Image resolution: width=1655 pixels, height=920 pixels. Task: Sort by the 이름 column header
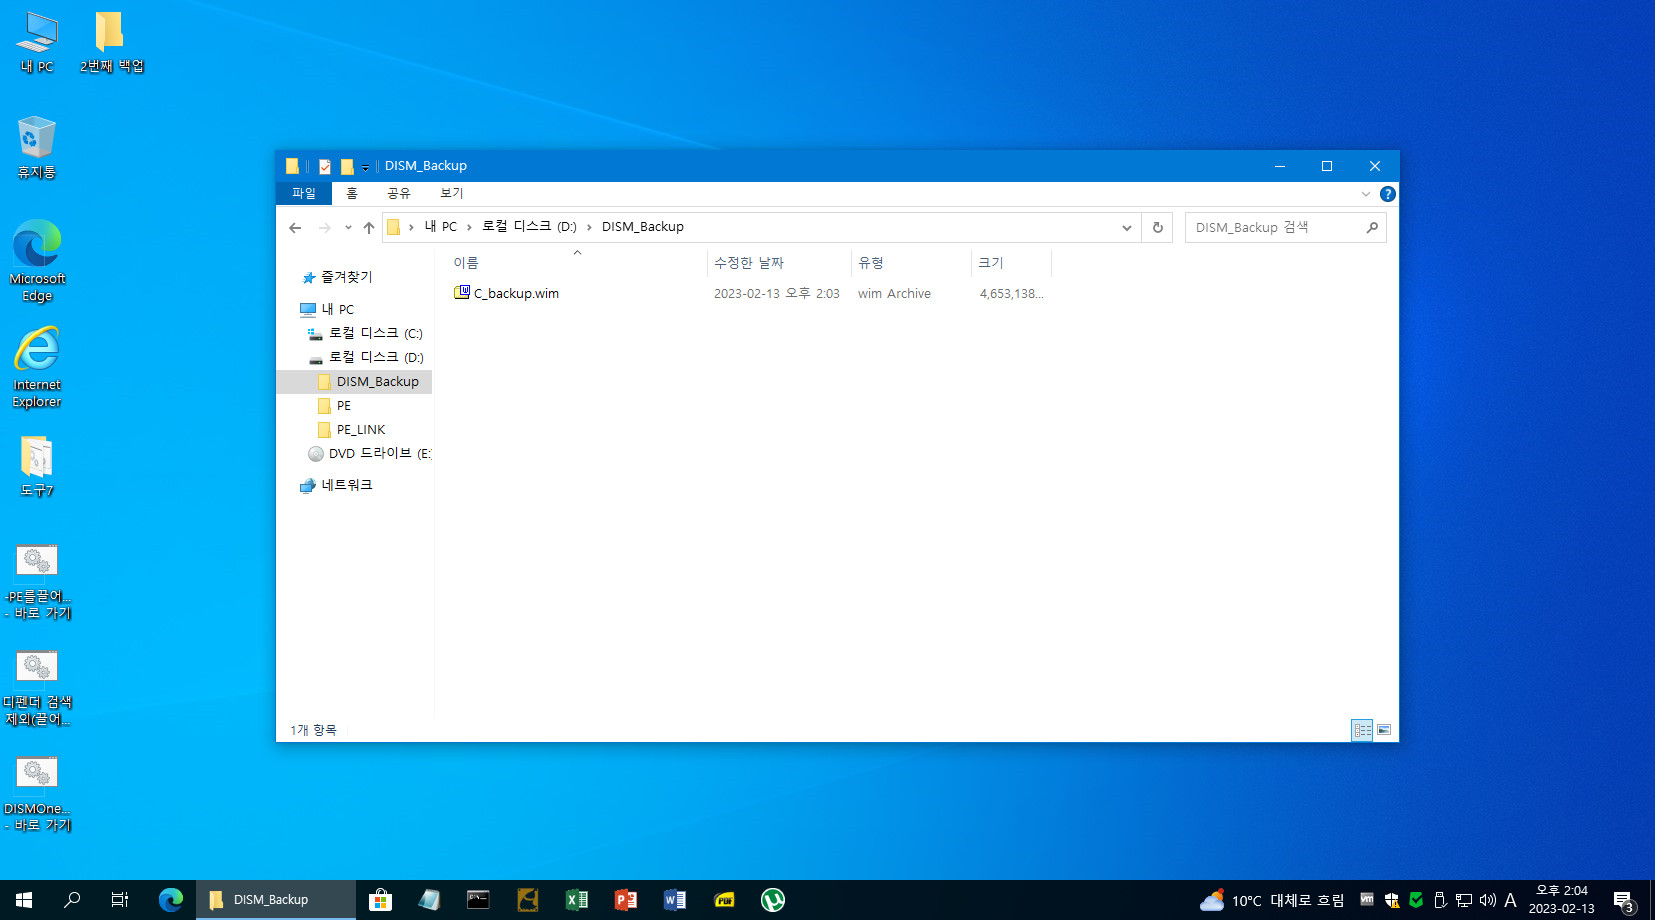point(577,263)
